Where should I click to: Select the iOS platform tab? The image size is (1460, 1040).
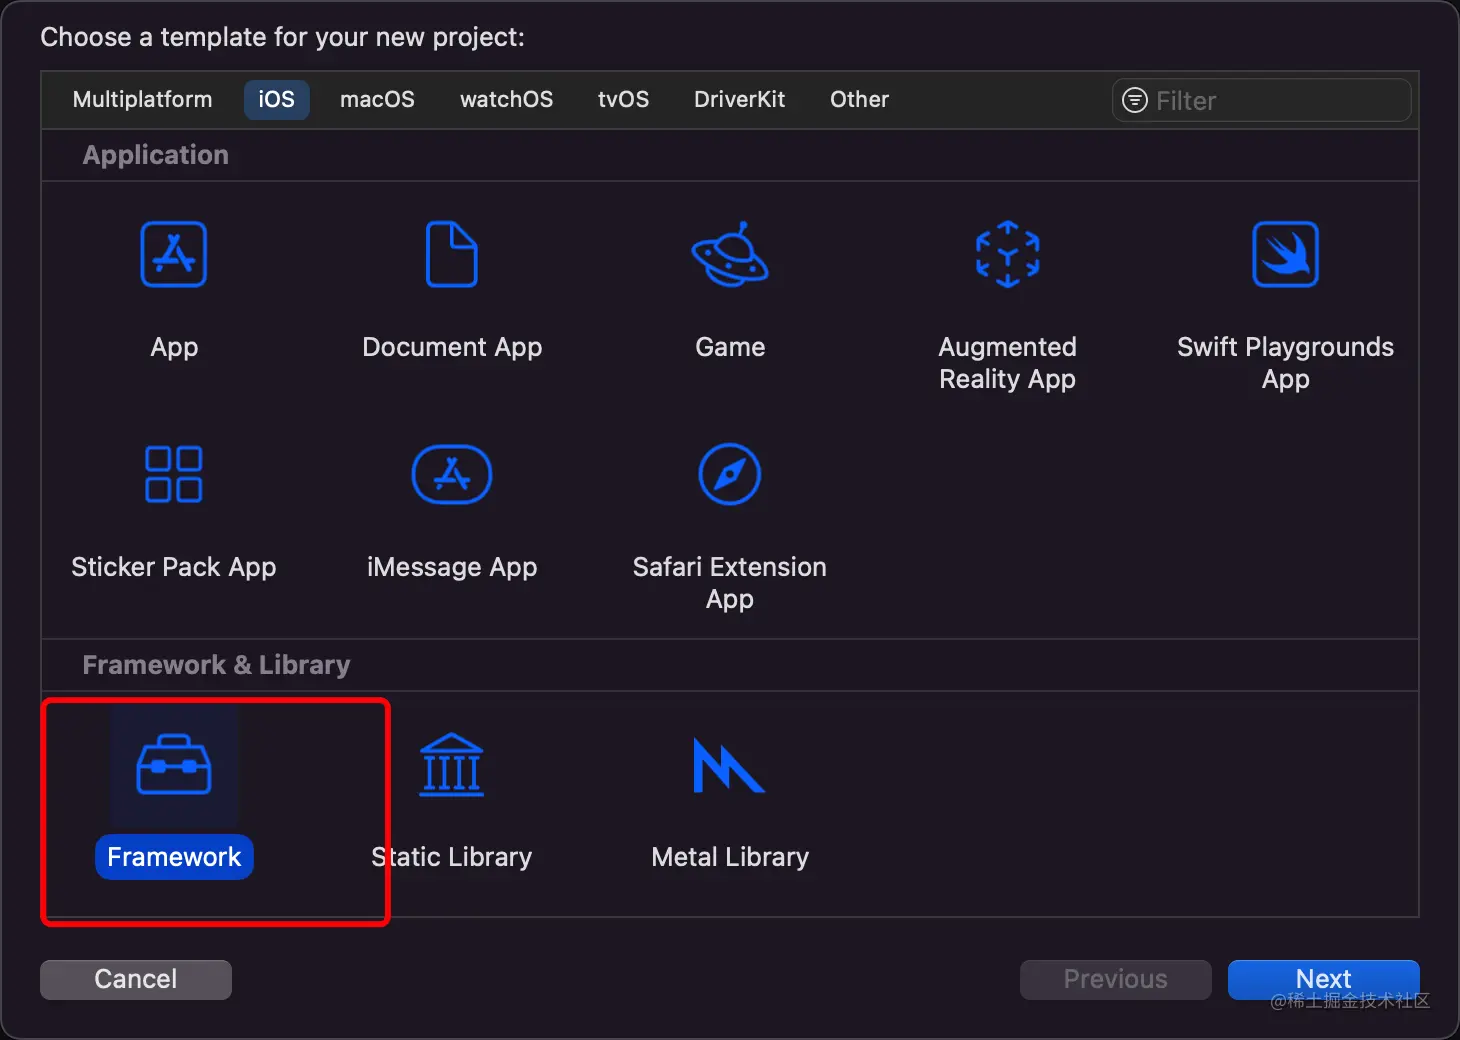point(277,99)
